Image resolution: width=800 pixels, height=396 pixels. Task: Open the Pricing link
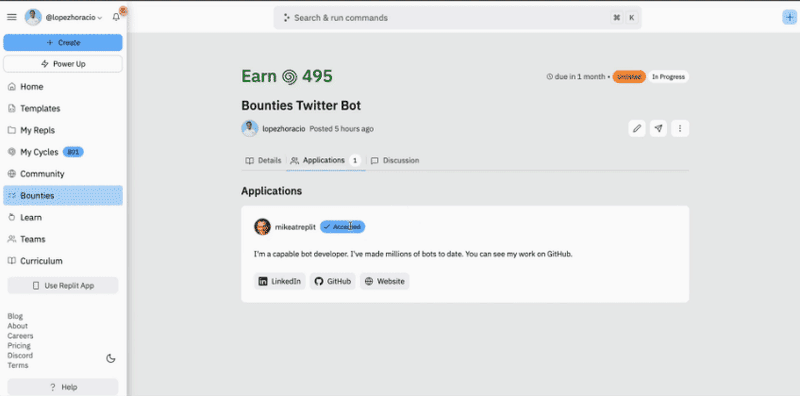tap(19, 345)
